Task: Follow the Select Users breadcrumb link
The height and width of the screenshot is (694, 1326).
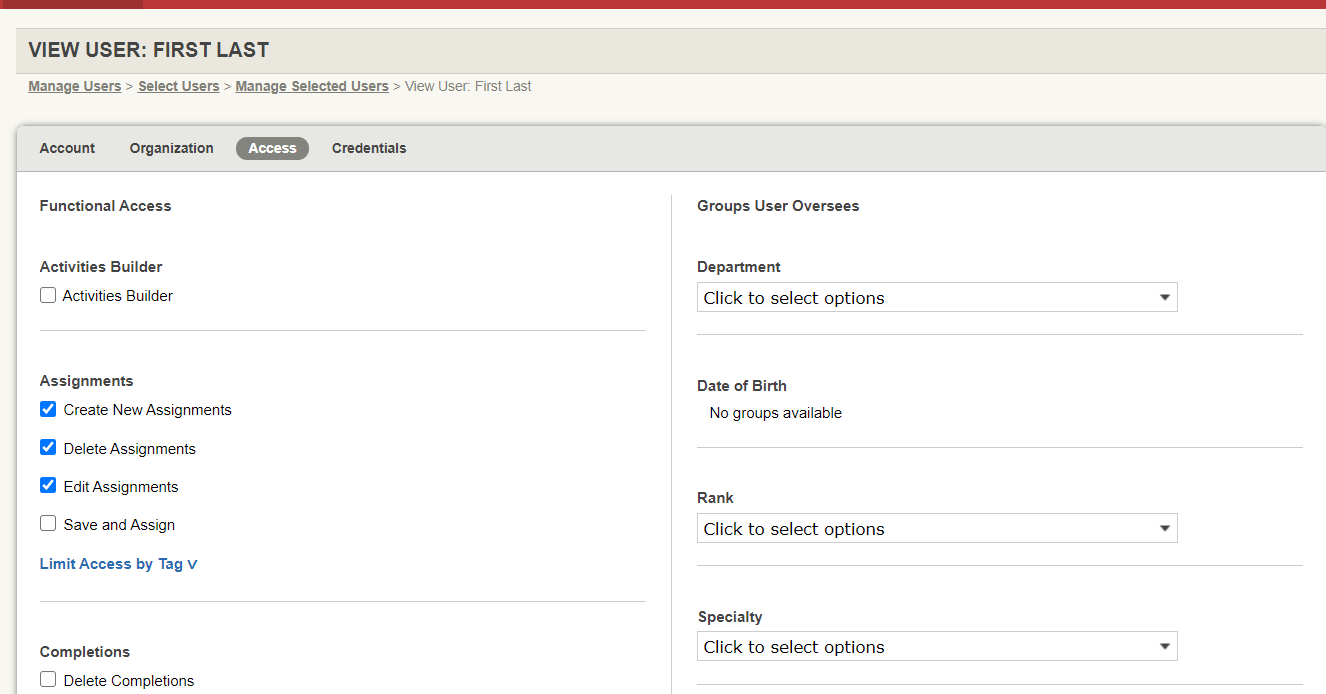Action: [179, 86]
